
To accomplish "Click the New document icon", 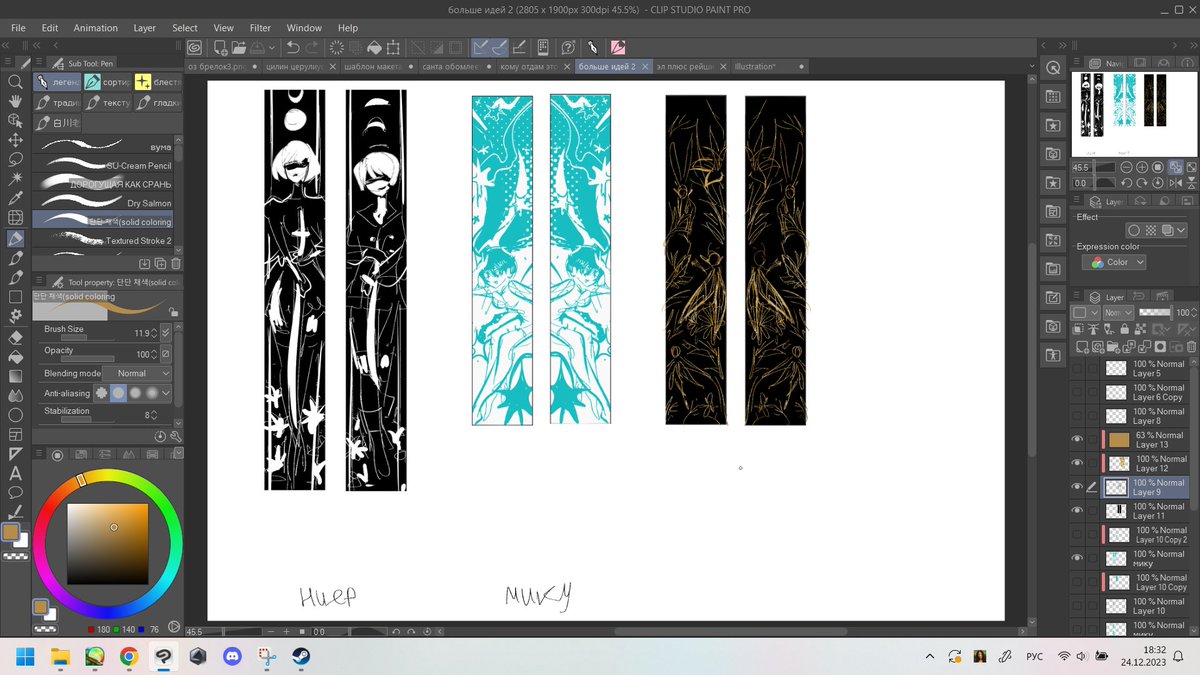I will point(221,47).
